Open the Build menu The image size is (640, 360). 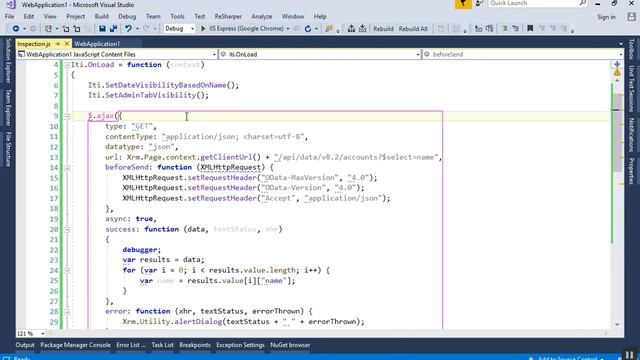tap(101, 17)
